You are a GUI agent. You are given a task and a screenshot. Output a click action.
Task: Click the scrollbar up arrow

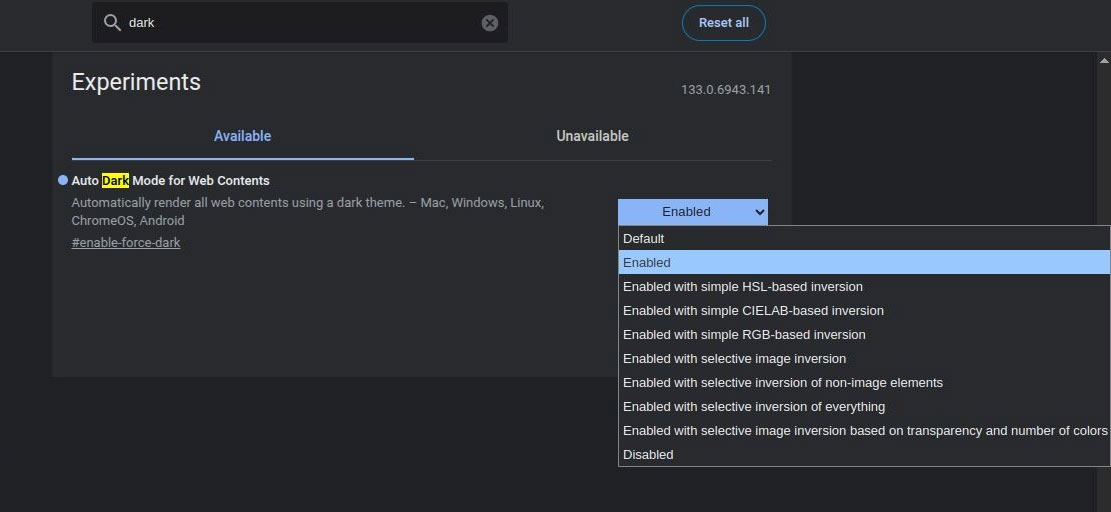pyautogui.click(x=1104, y=61)
